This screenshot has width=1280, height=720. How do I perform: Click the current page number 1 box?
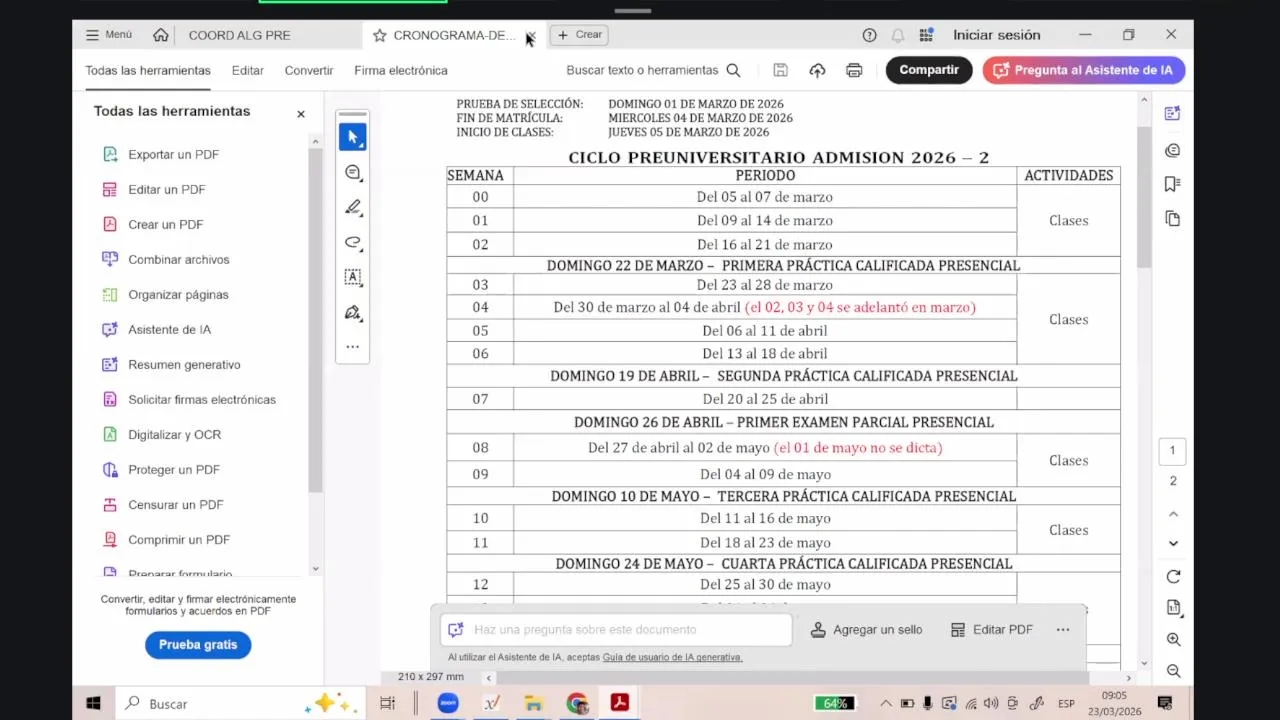[x=1173, y=450]
